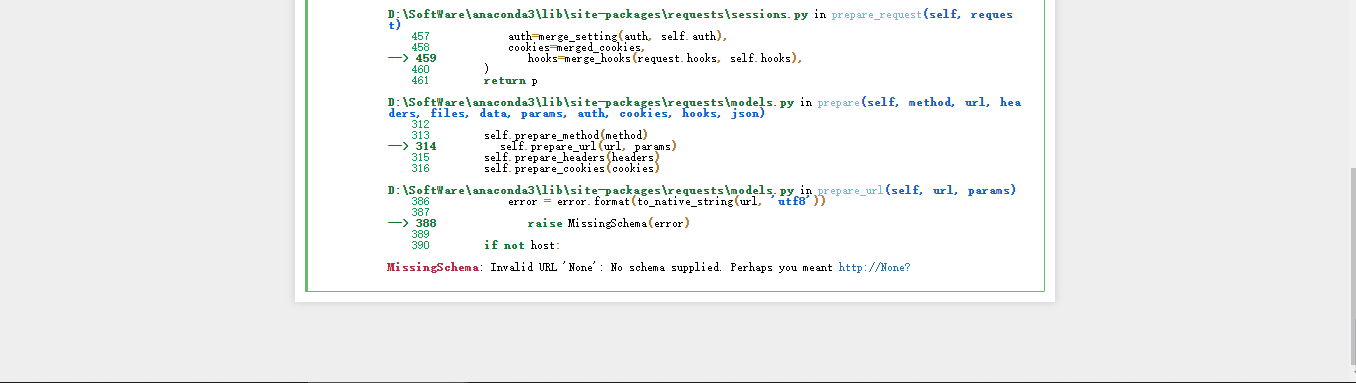
Task: Click the red MissingSchema exception name
Action: tap(432, 268)
